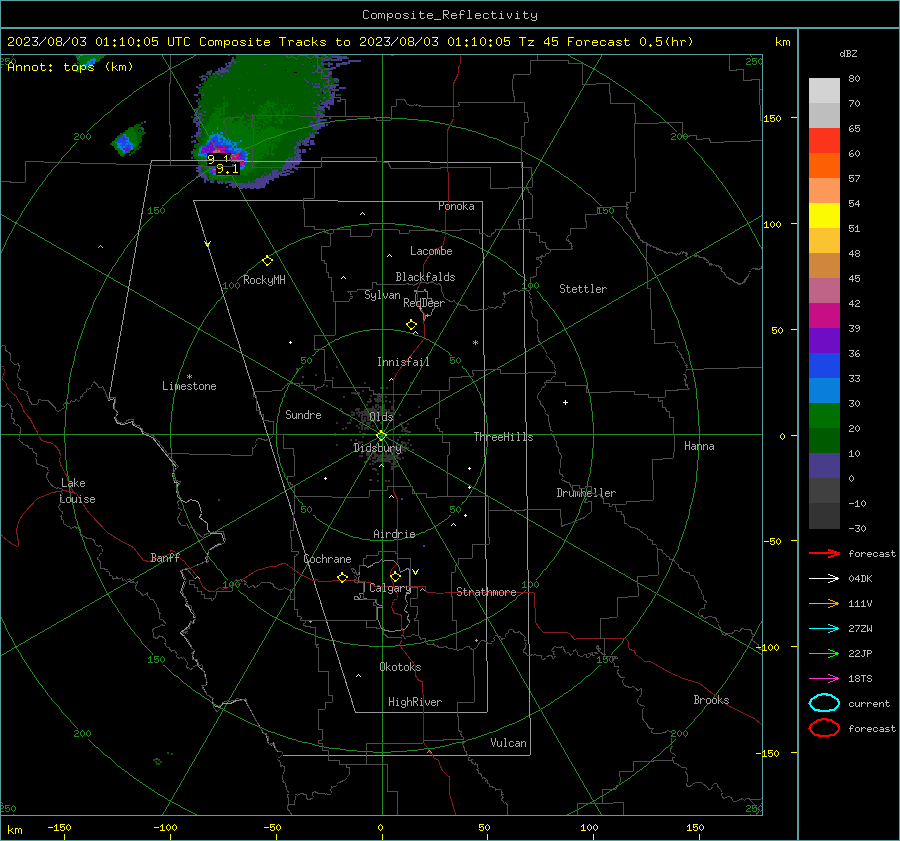Click the Vulcan map label
Viewport: 900px width, 841px height.
pyautogui.click(x=508, y=743)
